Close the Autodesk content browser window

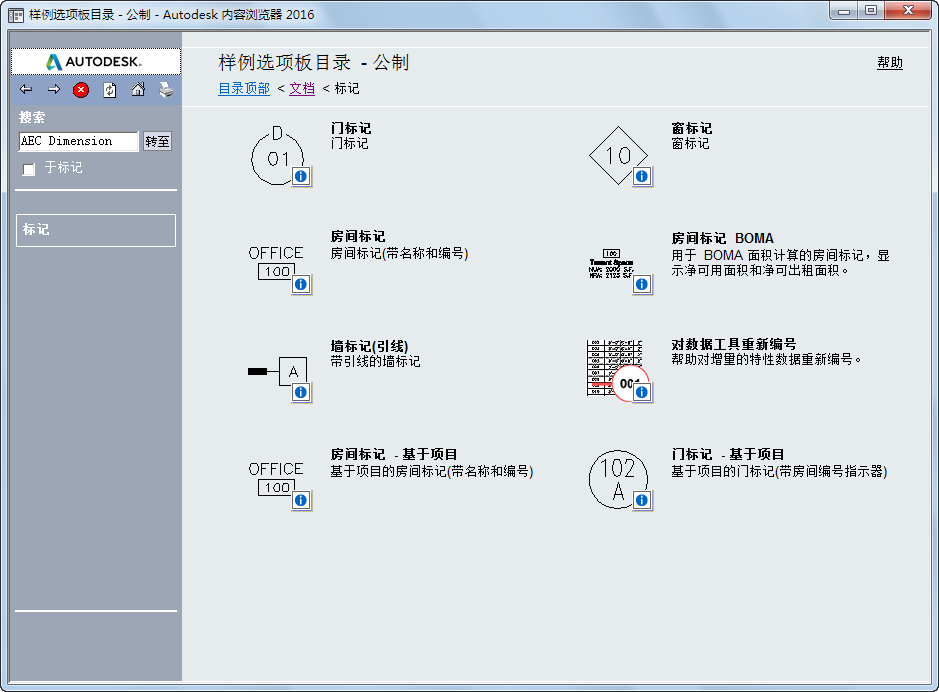(908, 11)
